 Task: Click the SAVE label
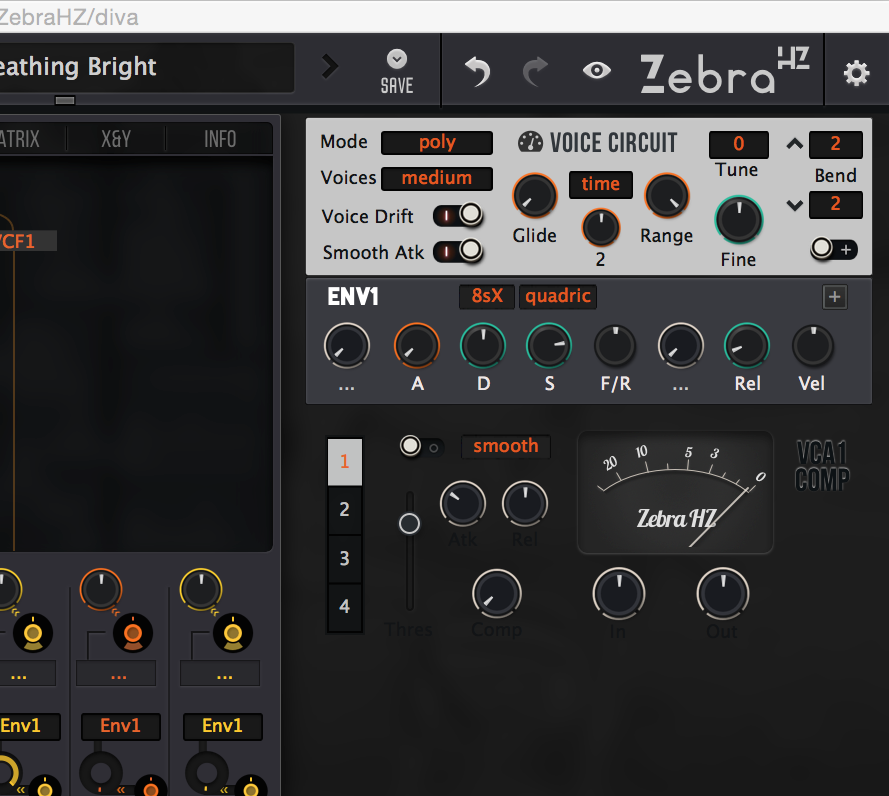click(397, 86)
